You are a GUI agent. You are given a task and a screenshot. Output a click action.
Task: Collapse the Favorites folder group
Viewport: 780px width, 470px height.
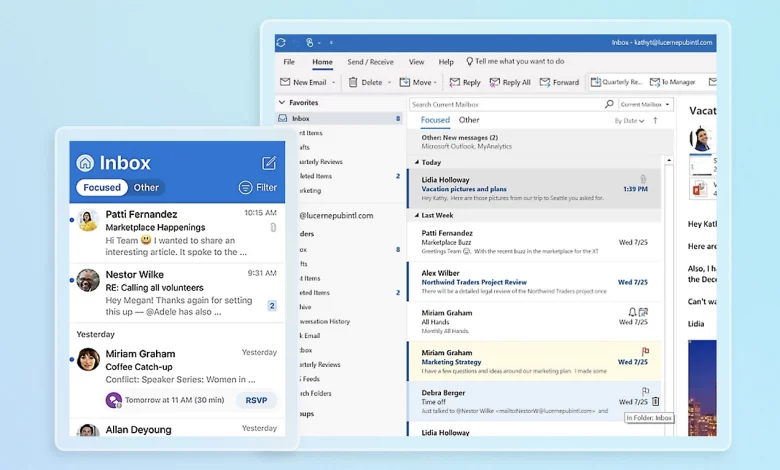tap(283, 103)
